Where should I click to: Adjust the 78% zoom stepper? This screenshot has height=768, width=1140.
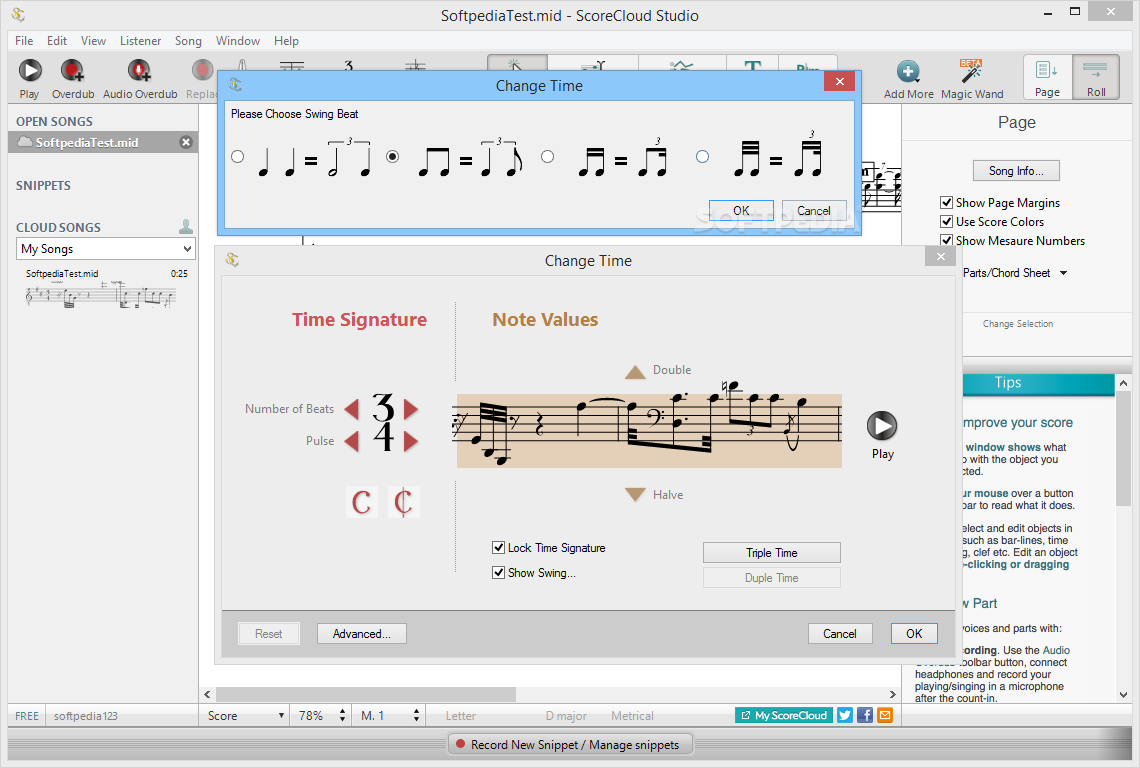[342, 716]
